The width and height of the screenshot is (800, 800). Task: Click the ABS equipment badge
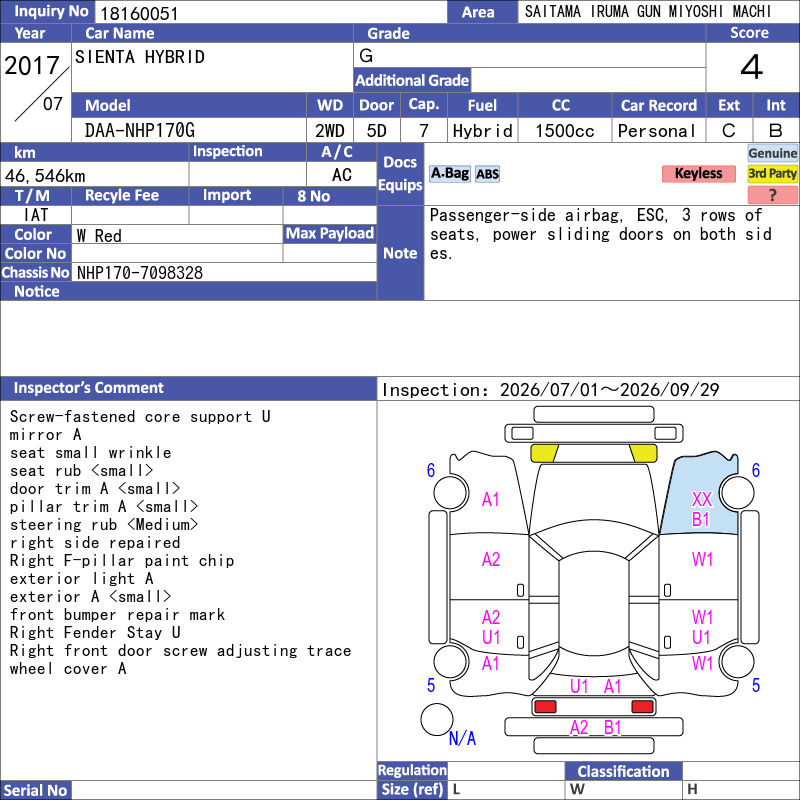[487, 174]
